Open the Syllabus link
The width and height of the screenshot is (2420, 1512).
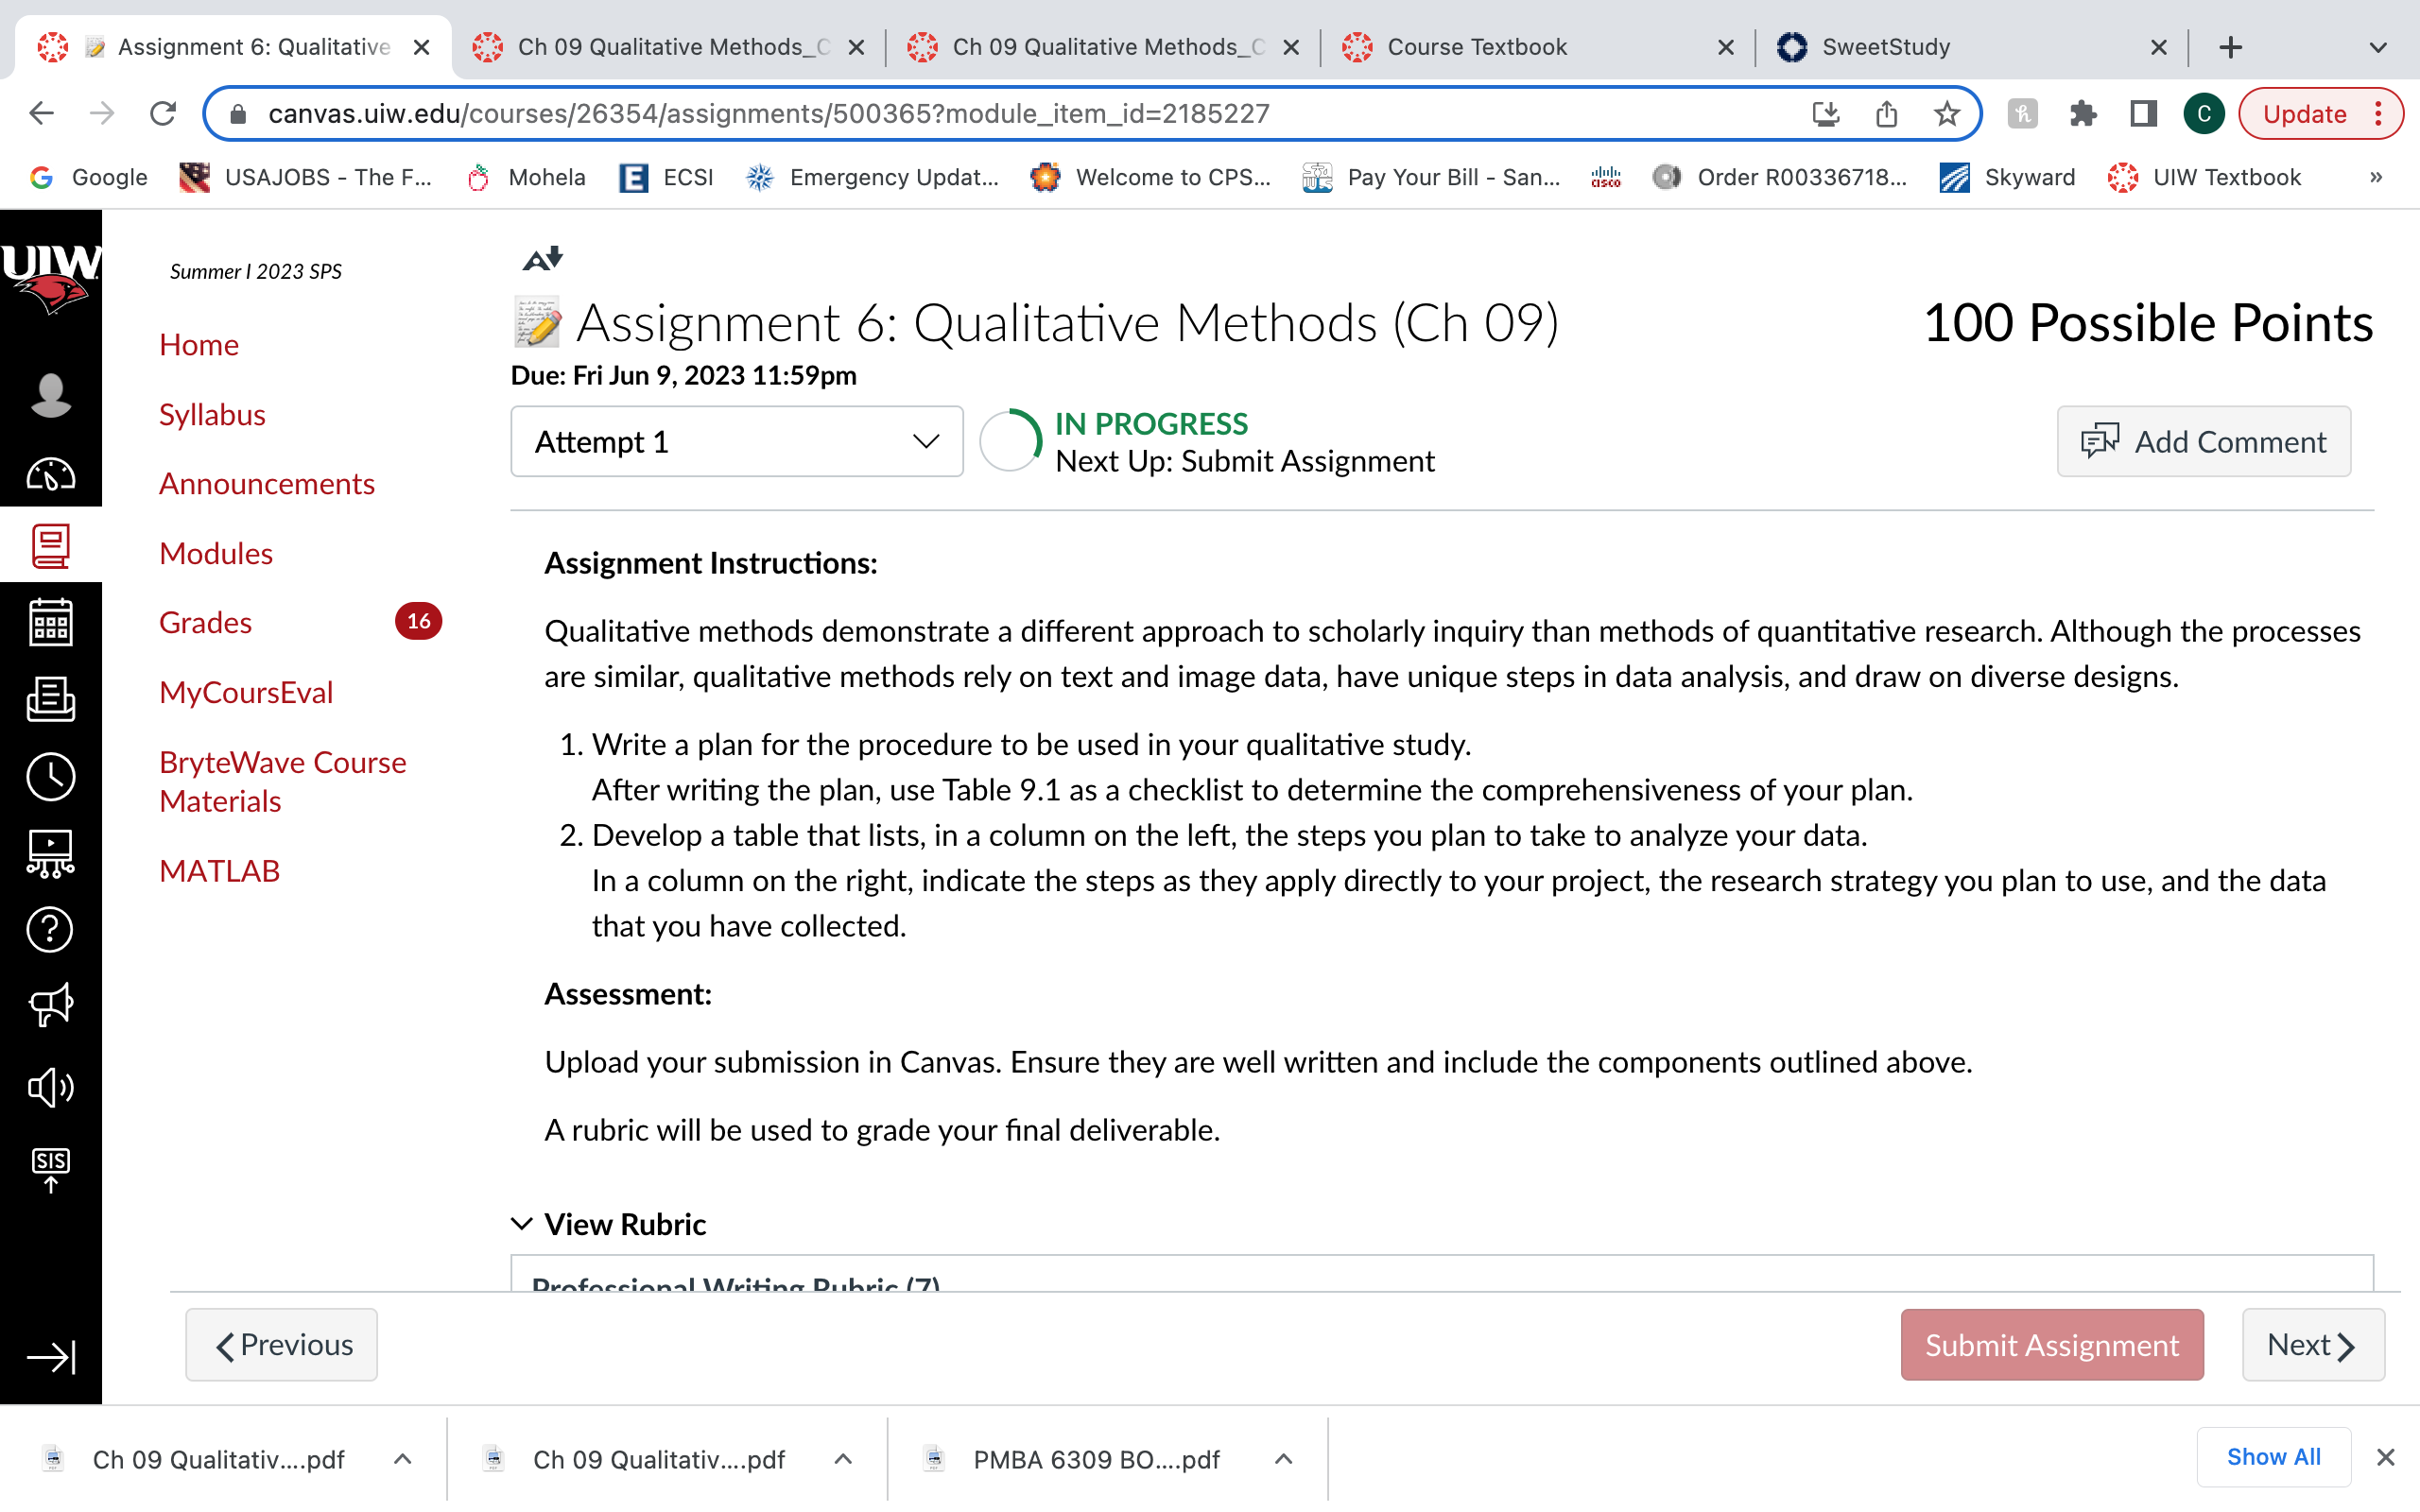pyautogui.click(x=212, y=414)
